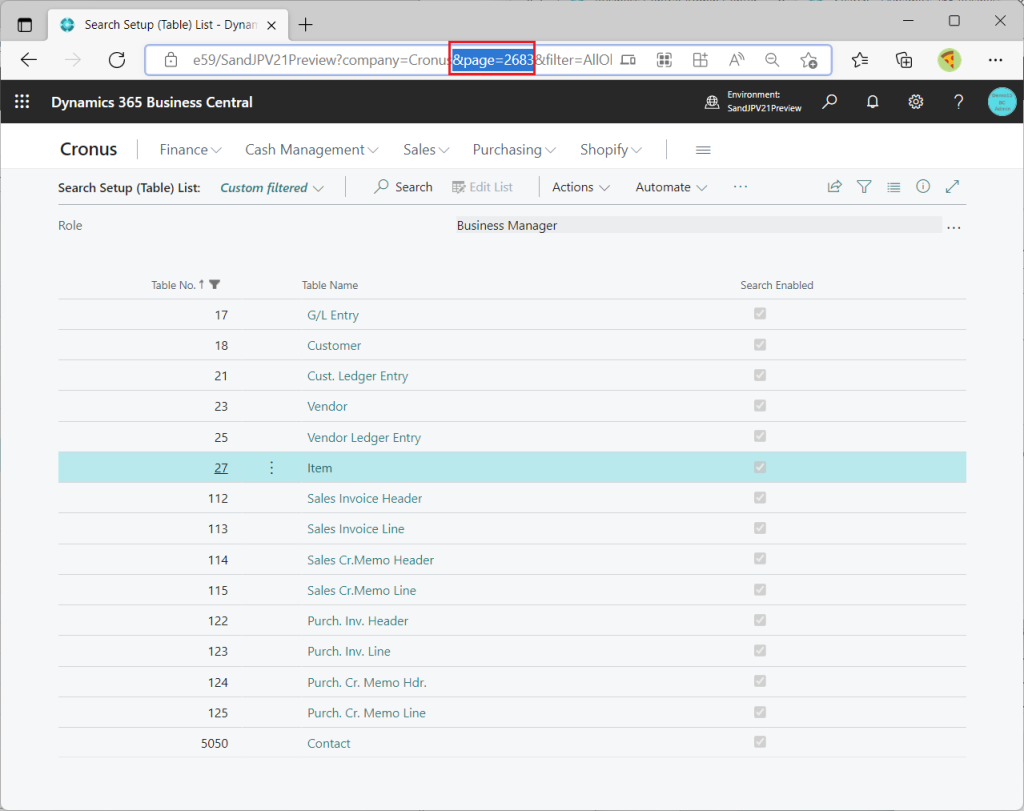Open the Sales Invoice Header link
The width and height of the screenshot is (1024, 811).
[x=364, y=498]
